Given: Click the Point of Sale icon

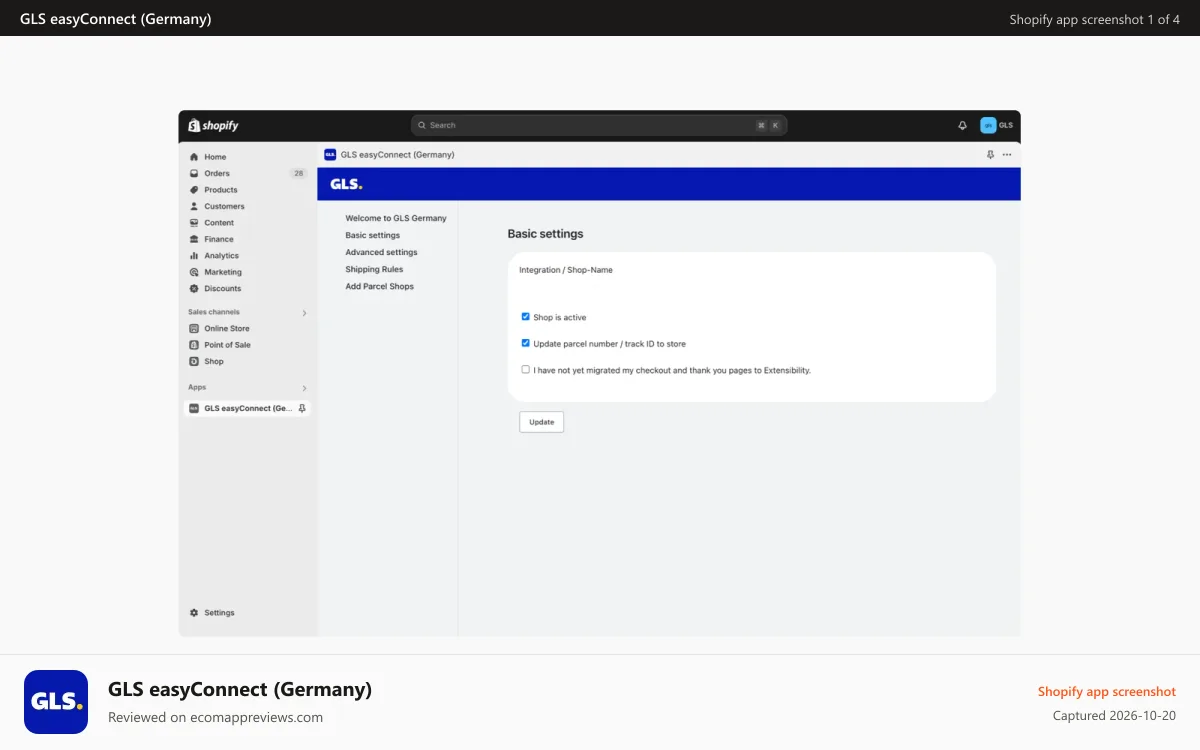Looking at the screenshot, I should point(194,345).
